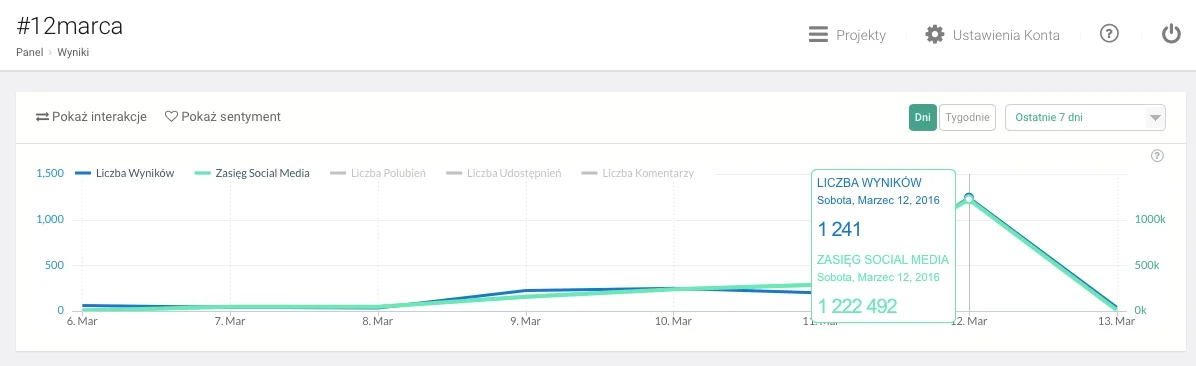Screen dimensions: 1196x366
Task: Switch to Tygodnie view
Action: coord(967,117)
